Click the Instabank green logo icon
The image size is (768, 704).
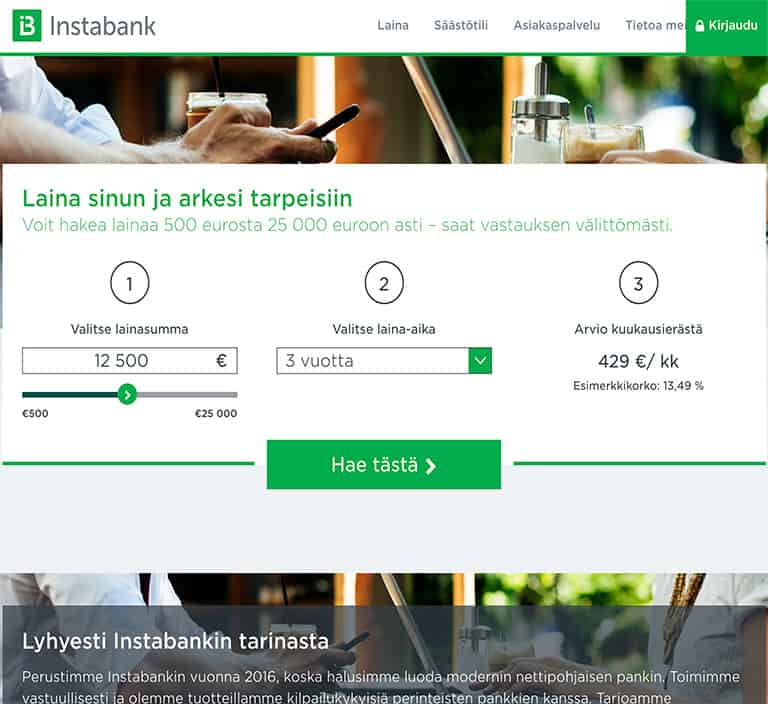27,25
